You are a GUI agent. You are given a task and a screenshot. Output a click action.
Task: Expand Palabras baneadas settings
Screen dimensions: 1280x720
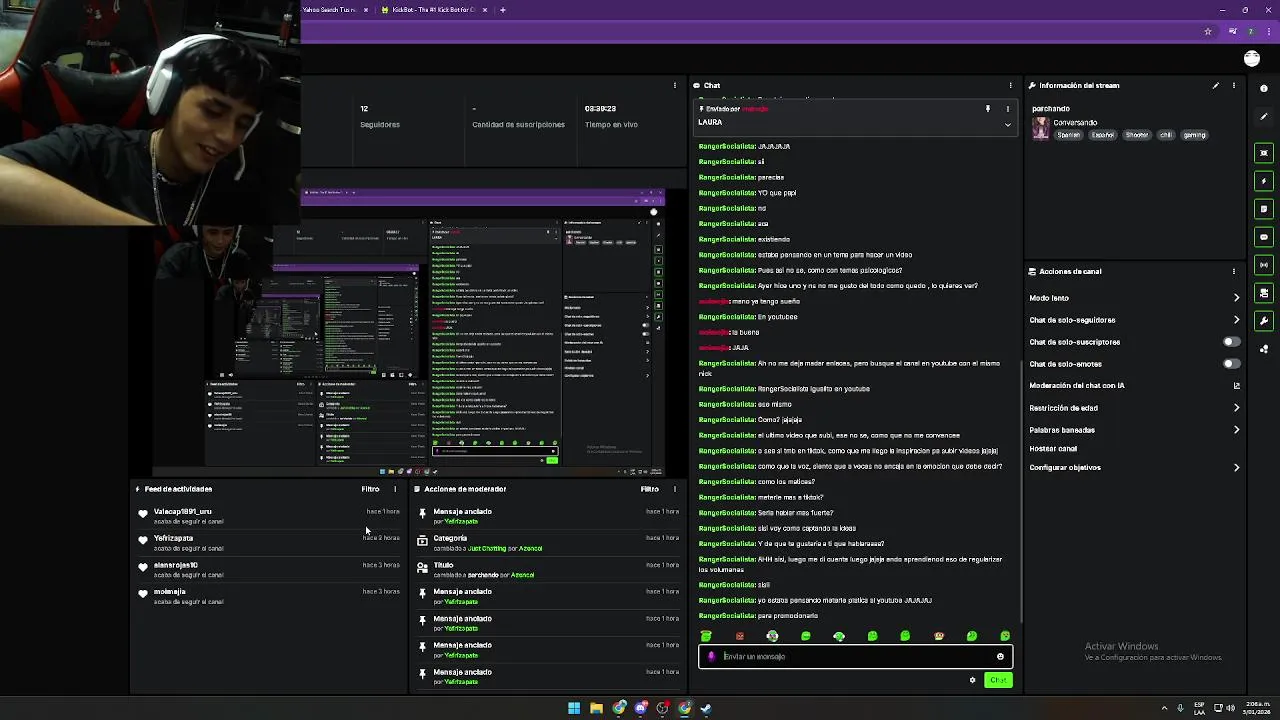pyautogui.click(x=1236, y=430)
